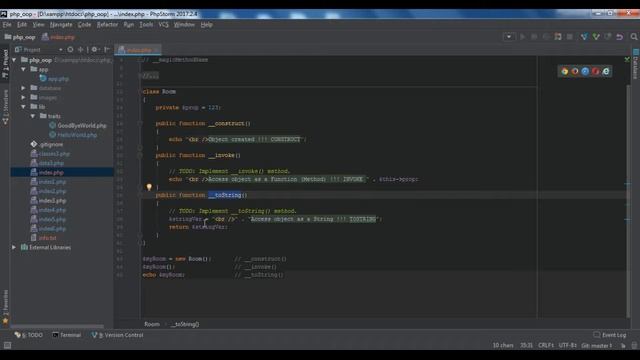This screenshot has height=360, width=640.
Task: Click the VCS Update Project icon
Action: [x=584, y=37]
